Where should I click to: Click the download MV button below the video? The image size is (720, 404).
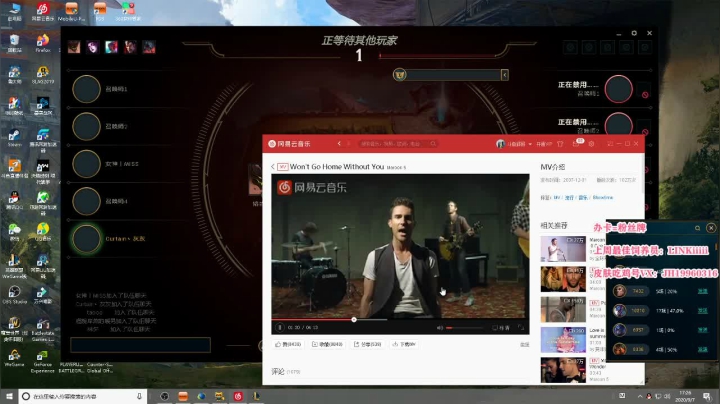(x=404, y=344)
